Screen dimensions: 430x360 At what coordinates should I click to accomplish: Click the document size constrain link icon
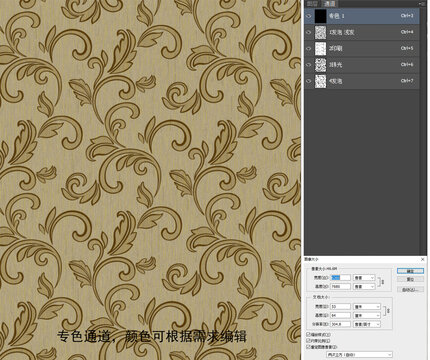click(x=388, y=311)
